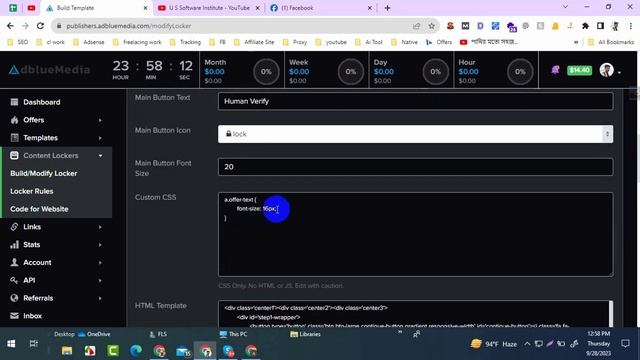The image size is (640, 360).
Task: Click Task View icon on taskbar
Action: coord(34,344)
